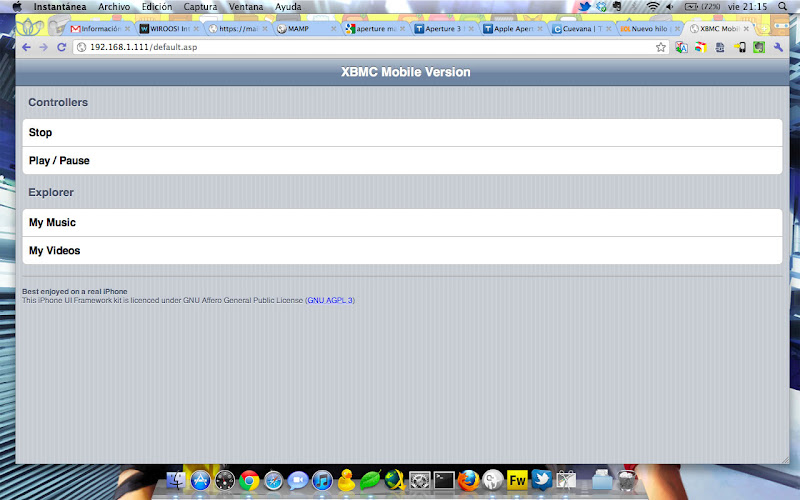
Task: Go back to the previous page
Action: tap(27, 47)
